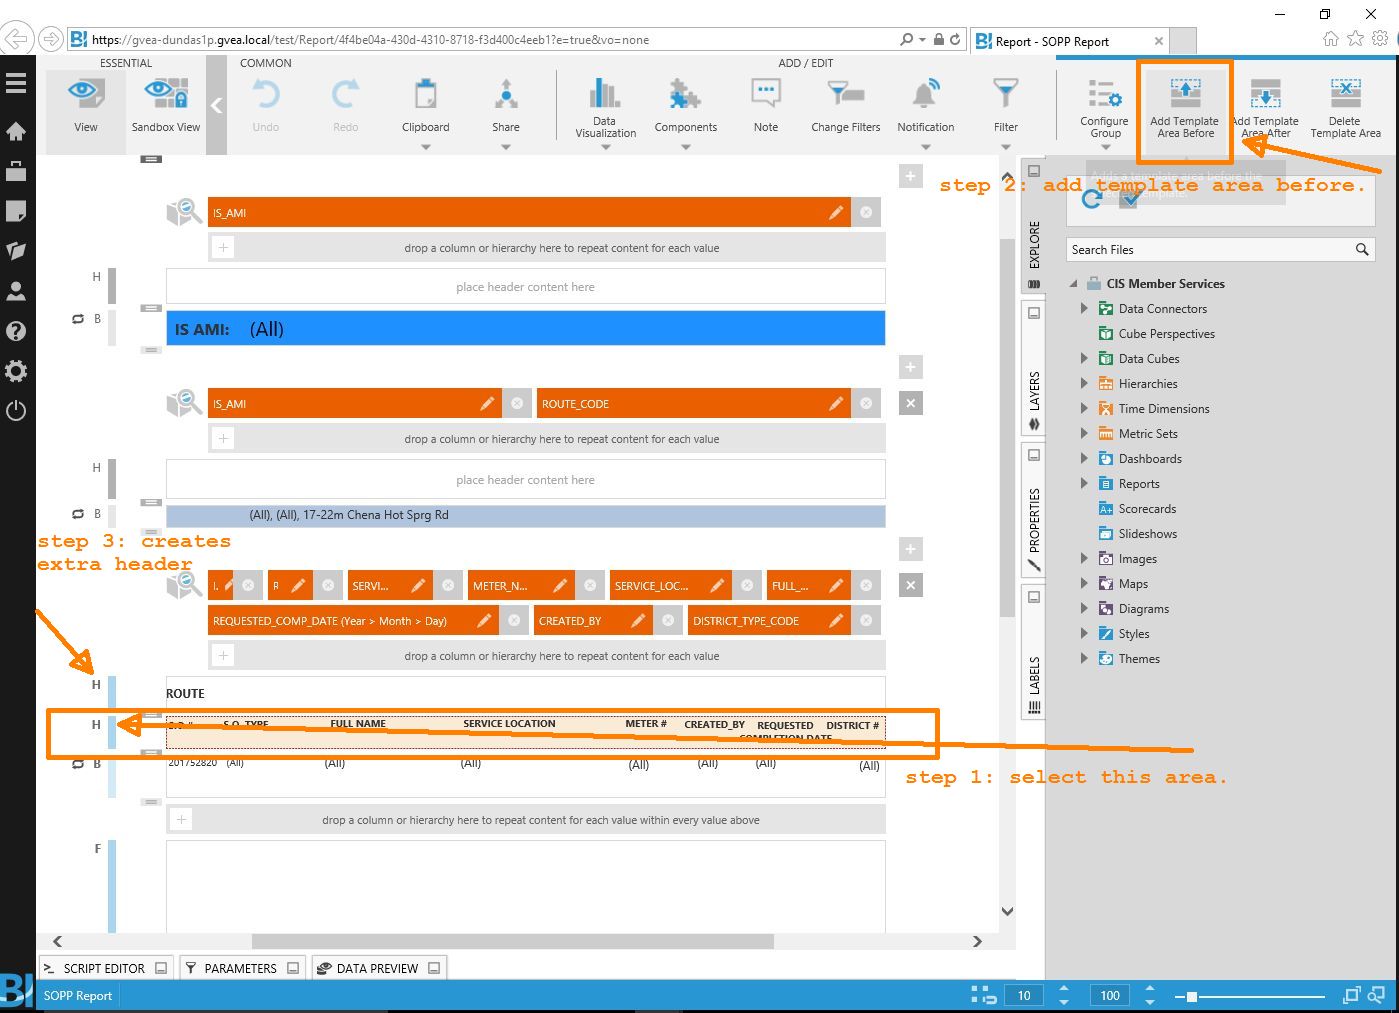Increase the zoom value 100 stepper
1399x1013 pixels.
pyautogui.click(x=1150, y=990)
